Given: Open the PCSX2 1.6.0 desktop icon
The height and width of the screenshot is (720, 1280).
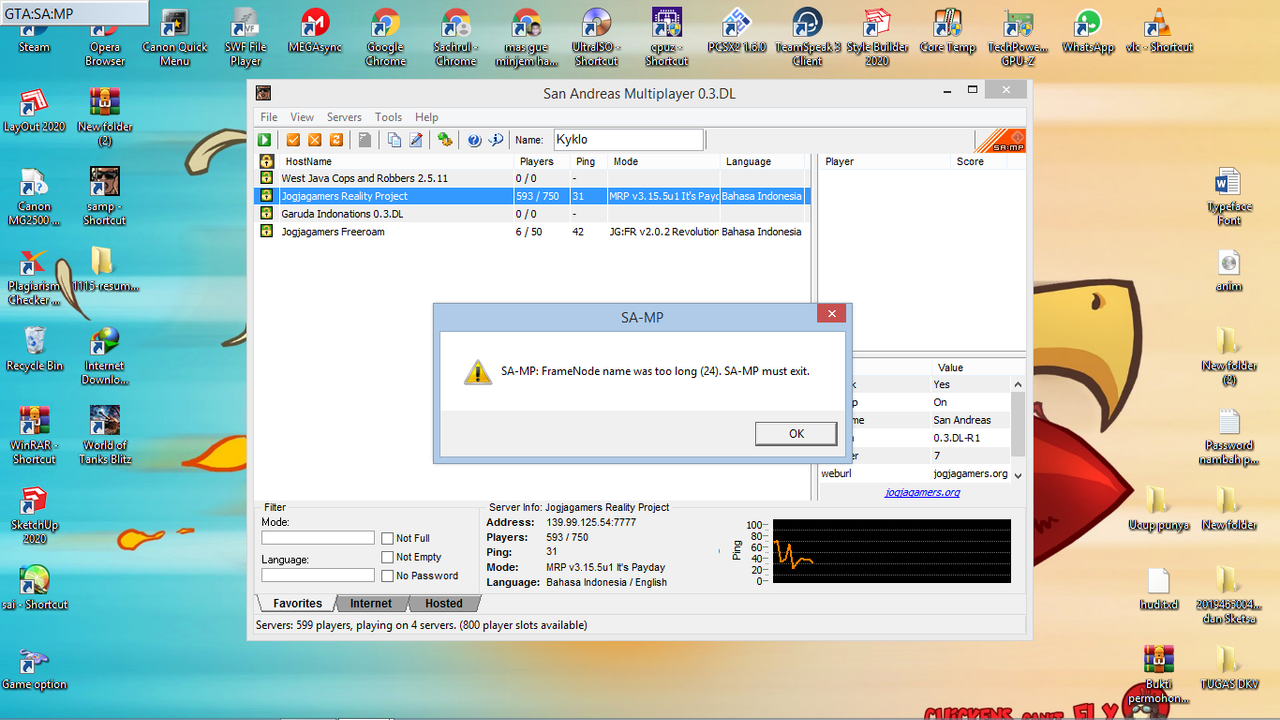Looking at the screenshot, I should pos(737,31).
